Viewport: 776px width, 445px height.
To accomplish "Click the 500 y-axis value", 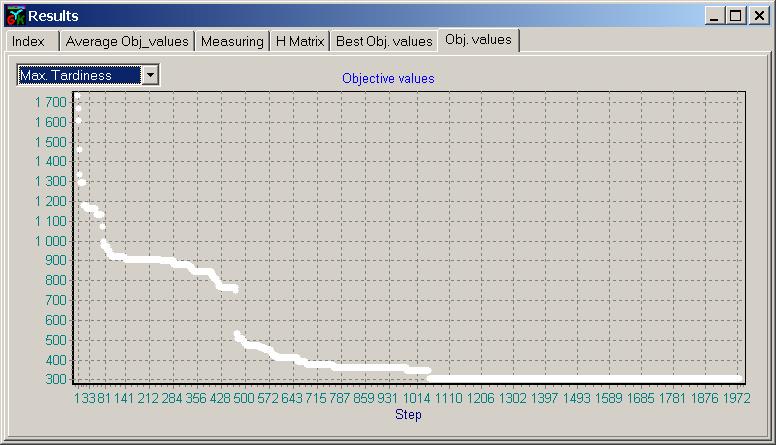I will point(56,340).
